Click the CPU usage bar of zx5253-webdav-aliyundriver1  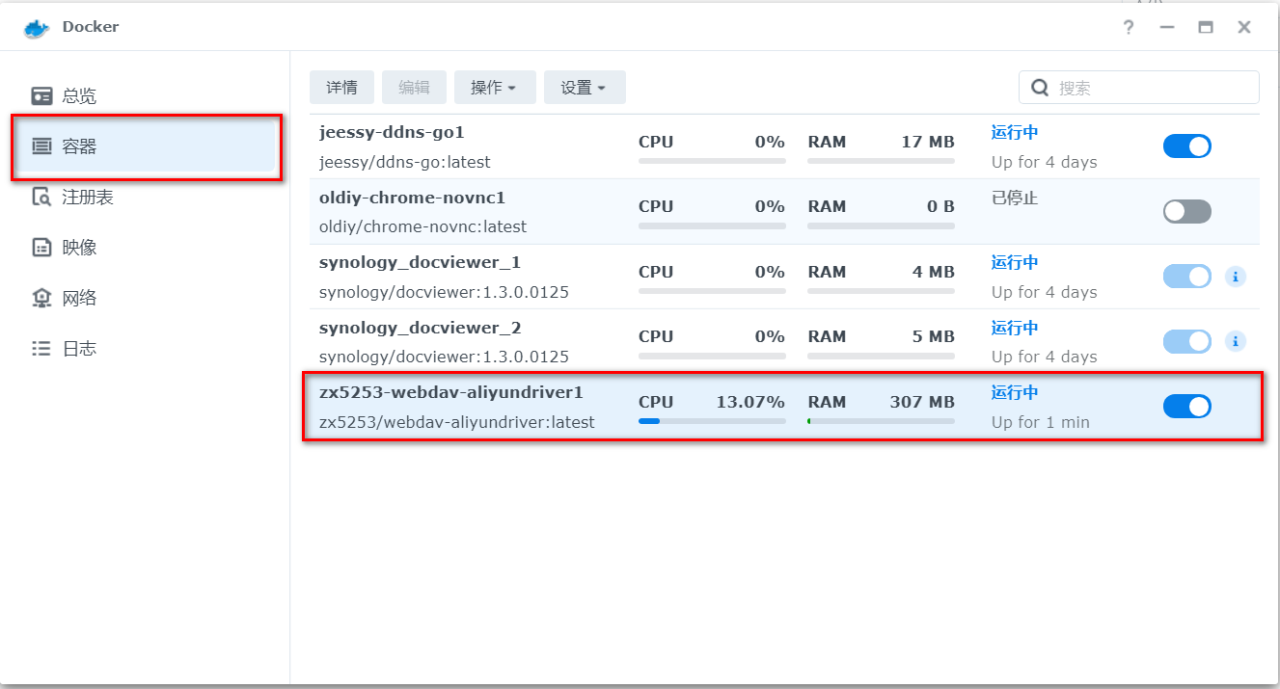pos(712,421)
